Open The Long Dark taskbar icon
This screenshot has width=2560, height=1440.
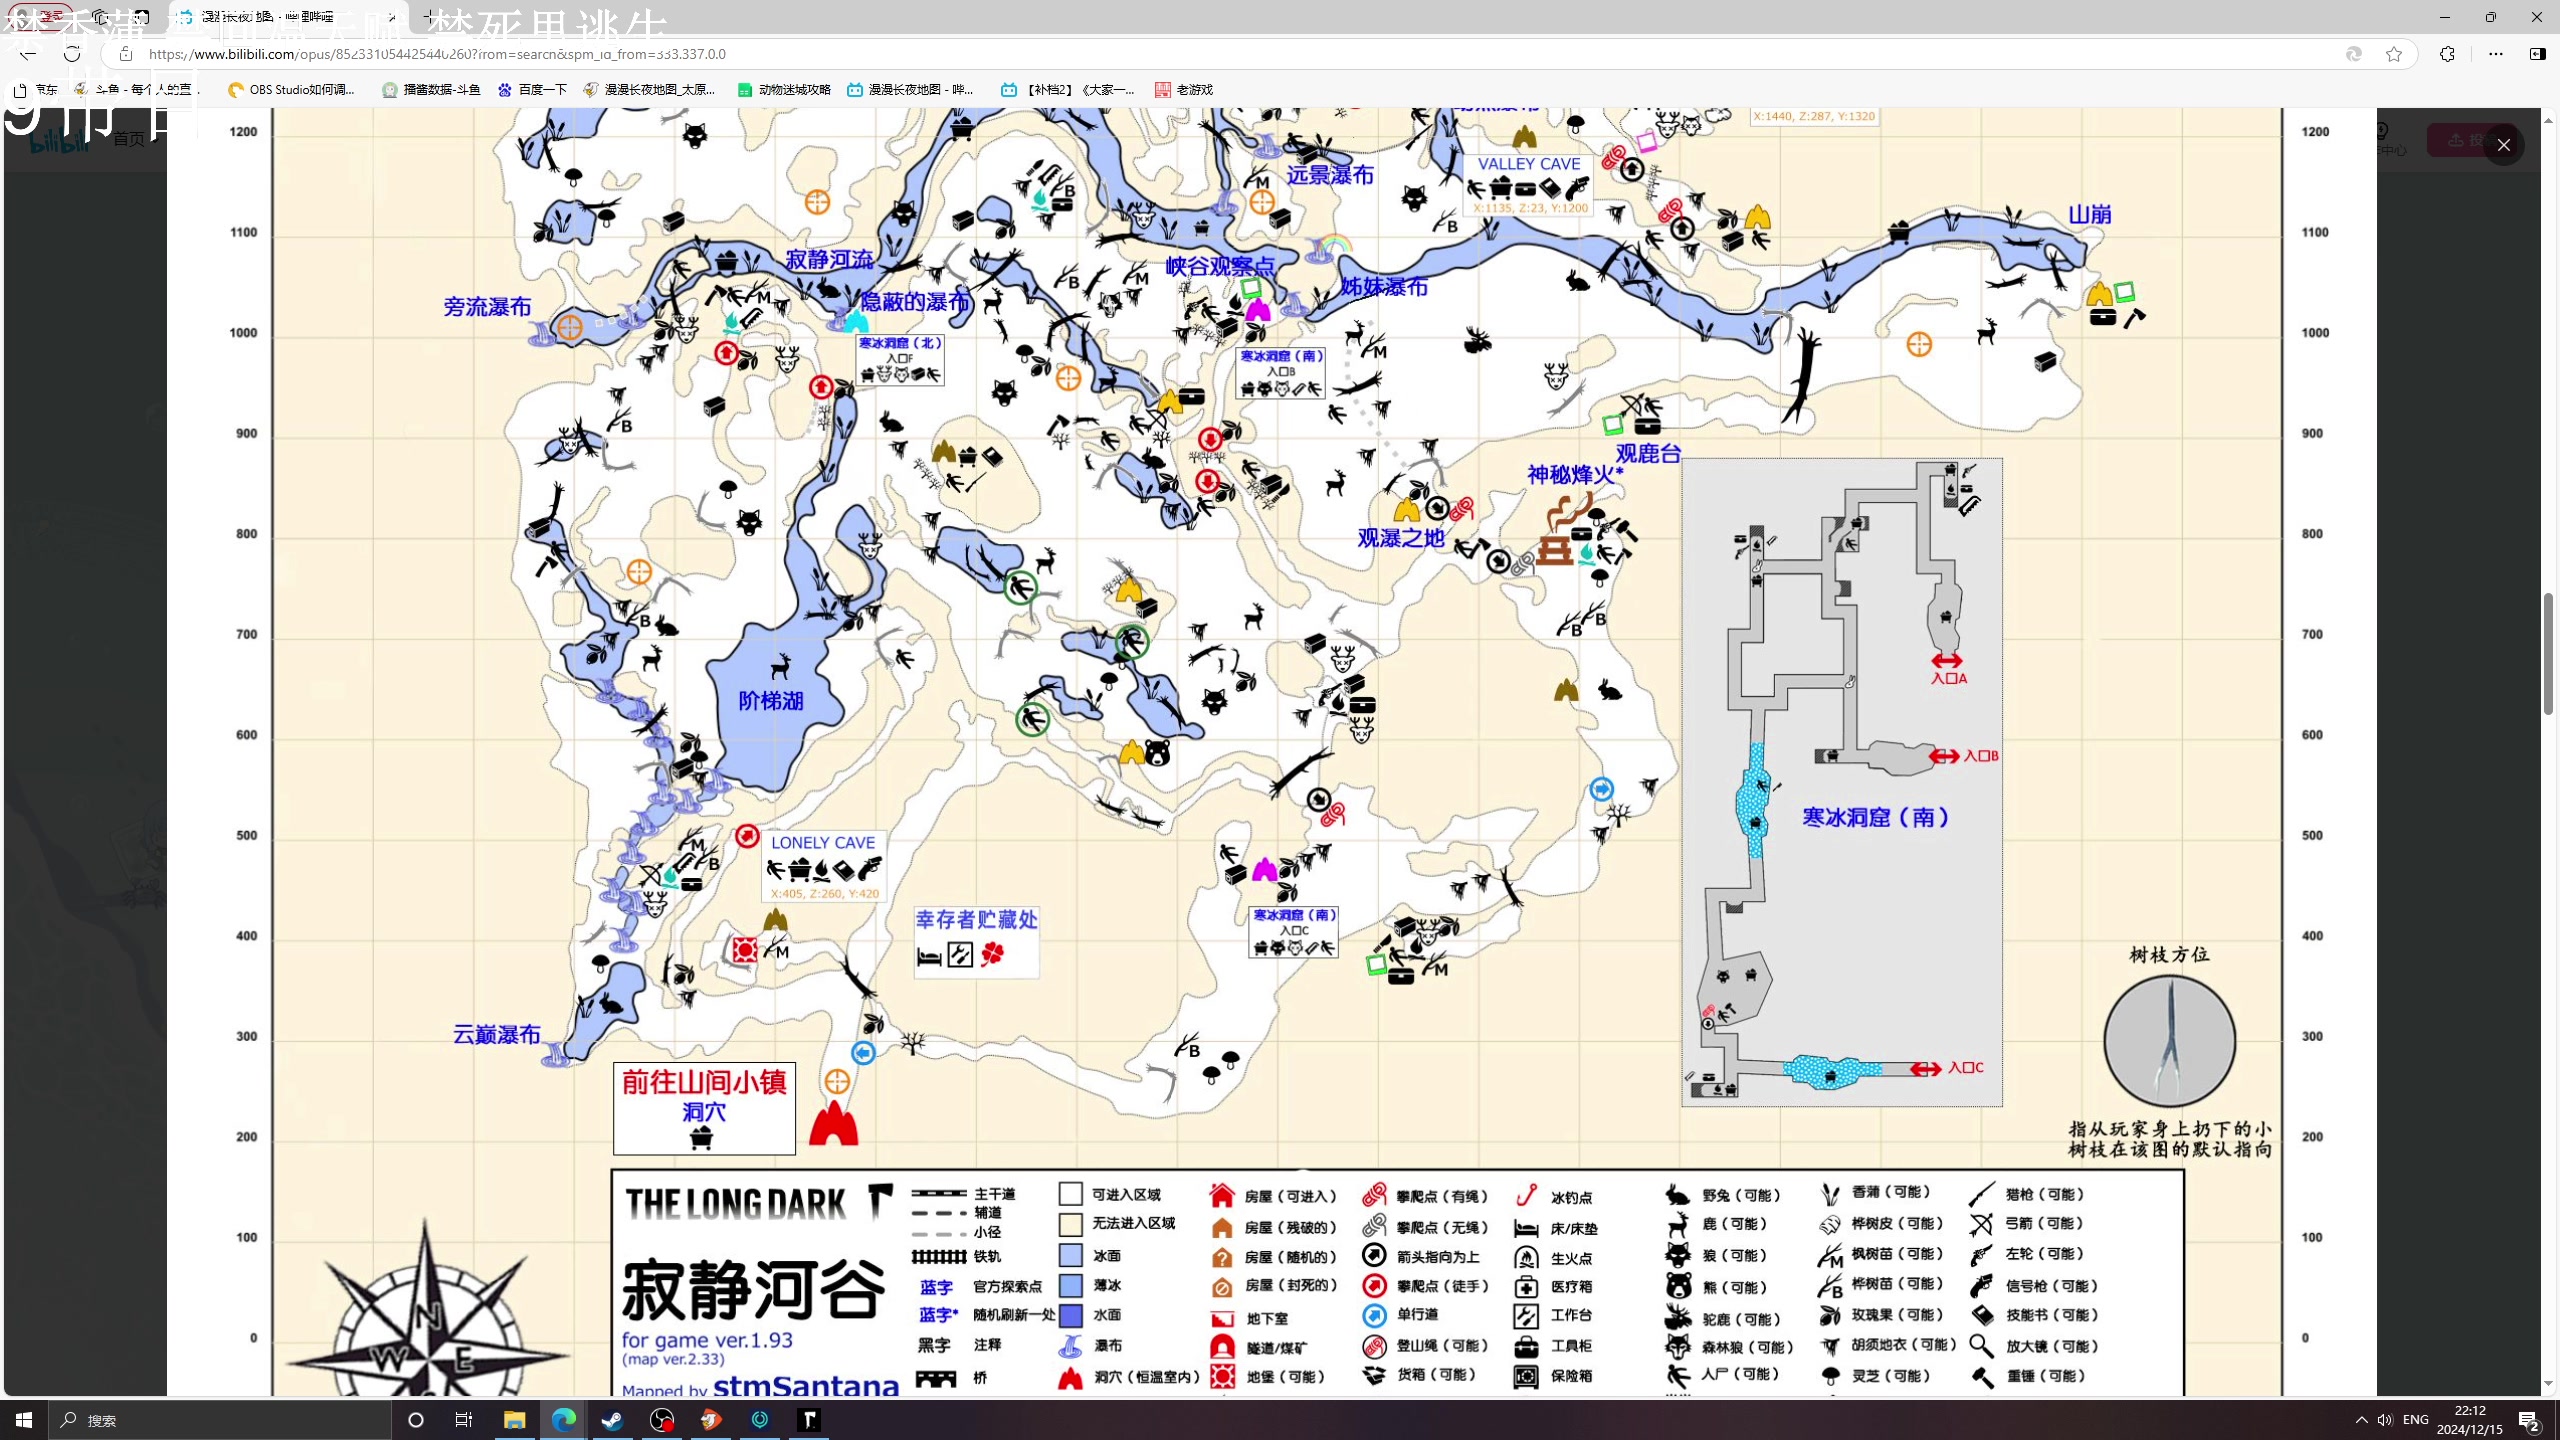click(809, 1420)
